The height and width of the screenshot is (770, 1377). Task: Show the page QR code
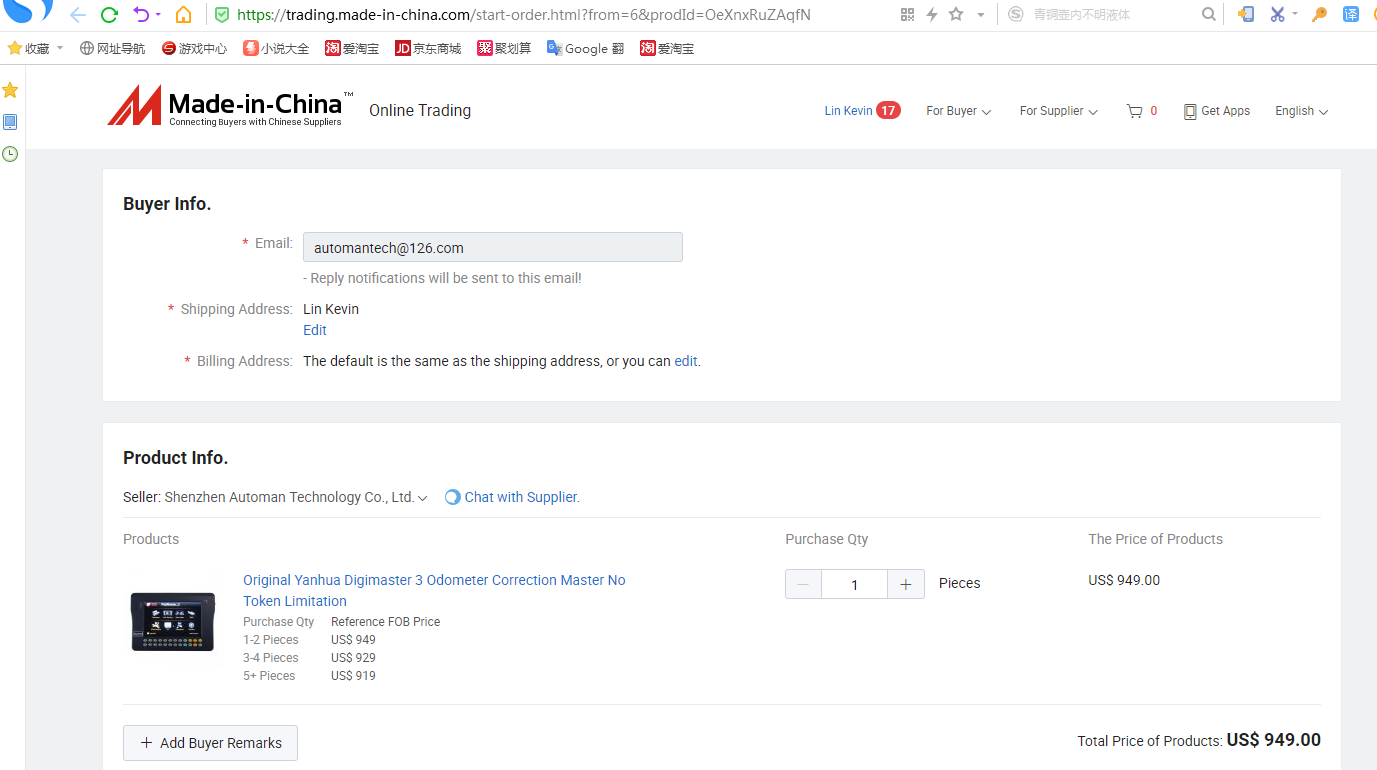coord(907,15)
